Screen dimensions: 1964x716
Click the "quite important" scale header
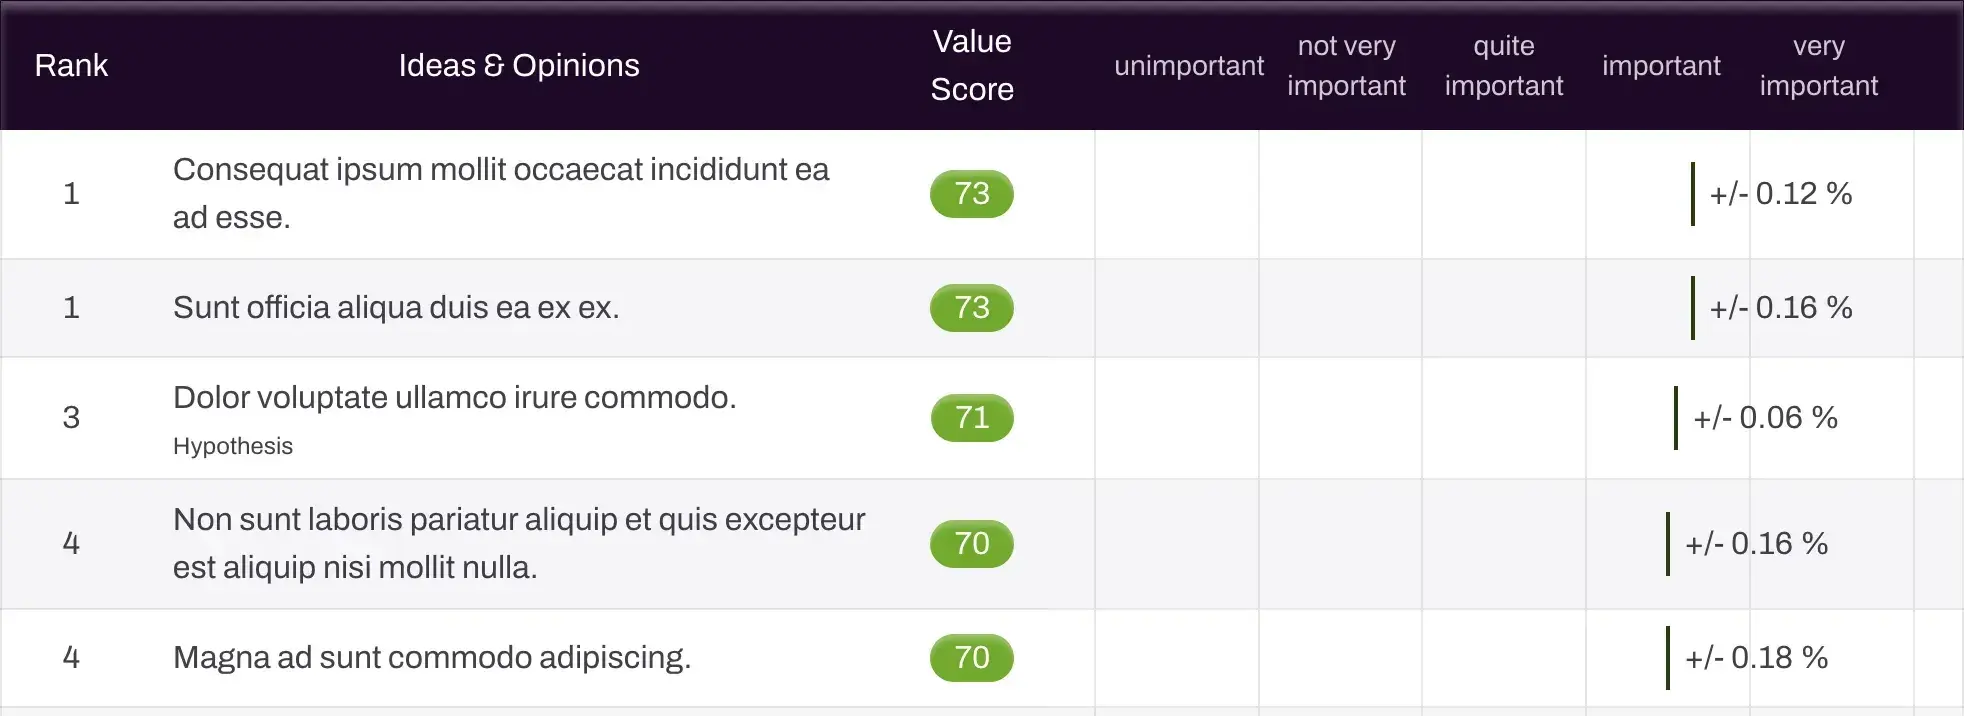tap(1503, 66)
